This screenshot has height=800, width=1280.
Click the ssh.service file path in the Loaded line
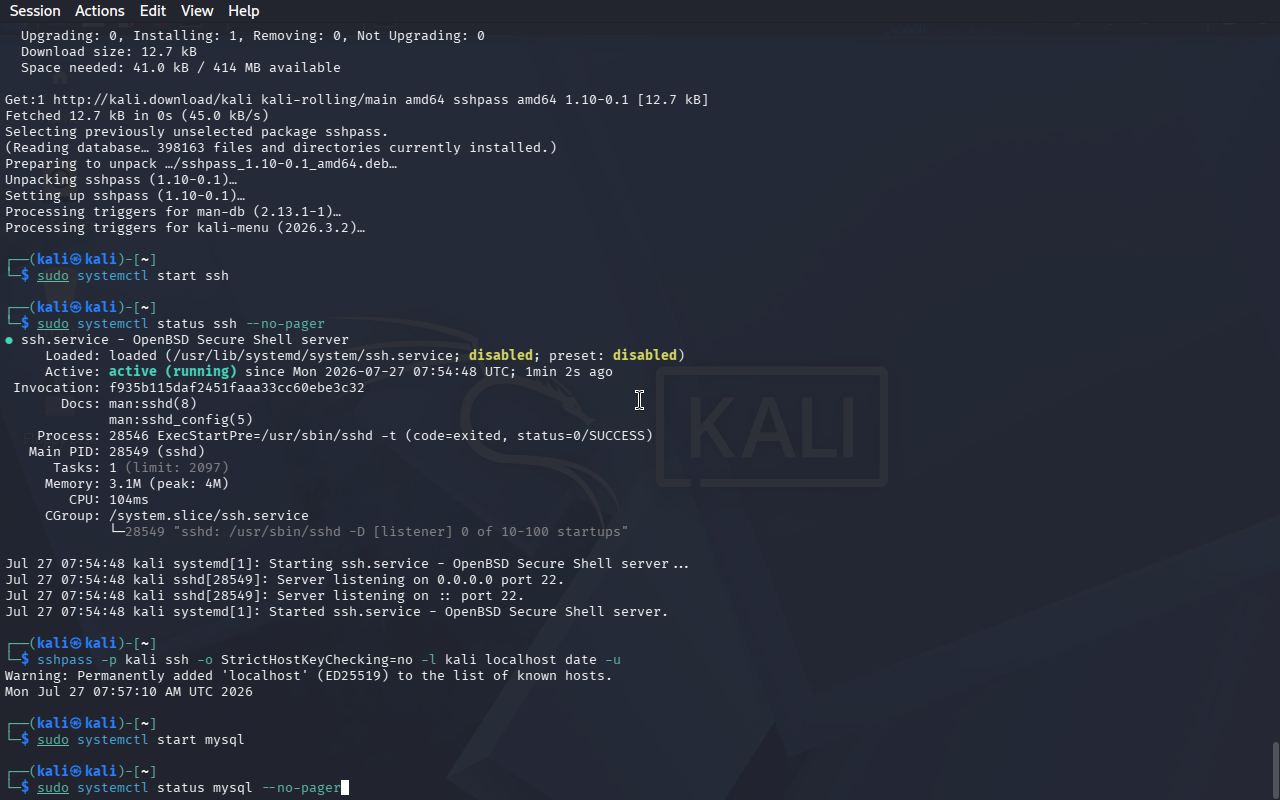(313, 356)
